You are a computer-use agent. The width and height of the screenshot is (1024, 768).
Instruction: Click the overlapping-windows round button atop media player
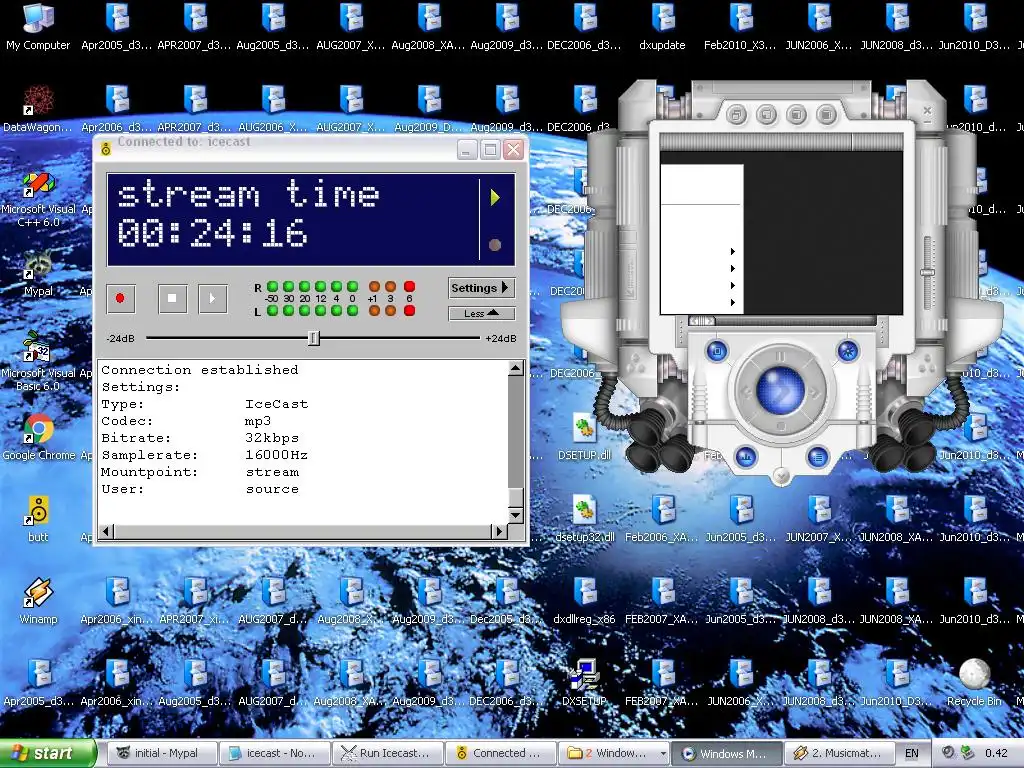[x=736, y=116]
